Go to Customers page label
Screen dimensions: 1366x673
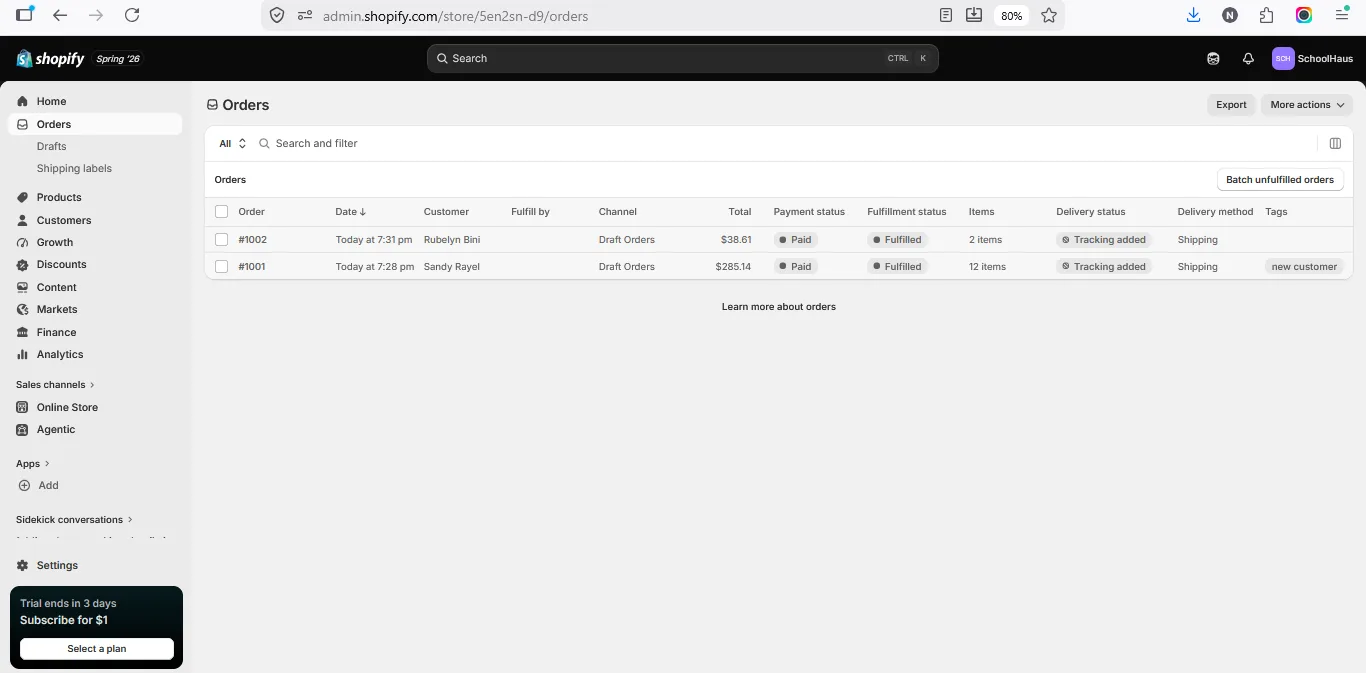[64, 220]
